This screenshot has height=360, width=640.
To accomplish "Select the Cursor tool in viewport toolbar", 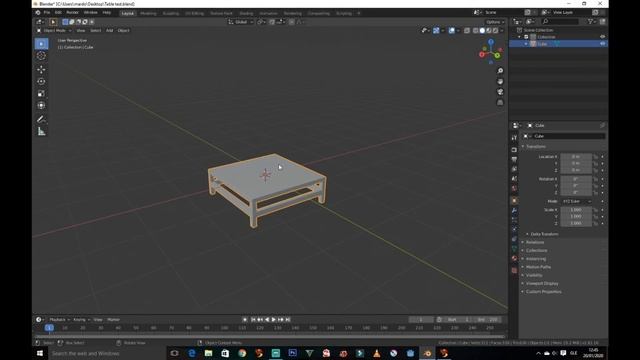I will tap(41, 56).
